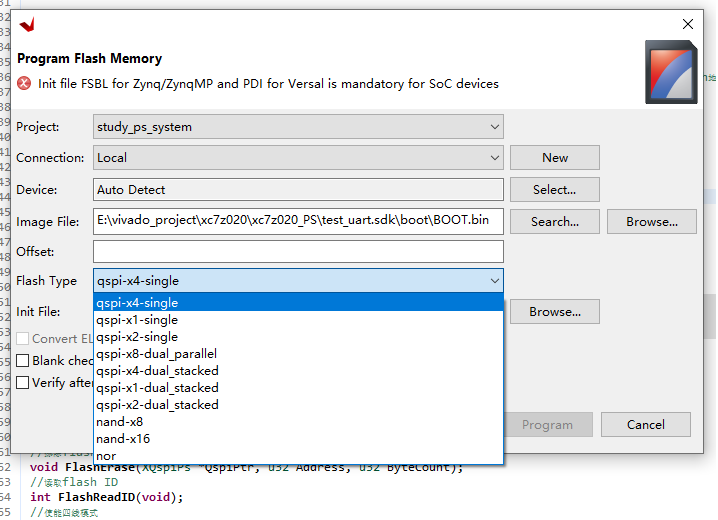Click the empty Offset input field
The image size is (718, 520).
point(298,252)
